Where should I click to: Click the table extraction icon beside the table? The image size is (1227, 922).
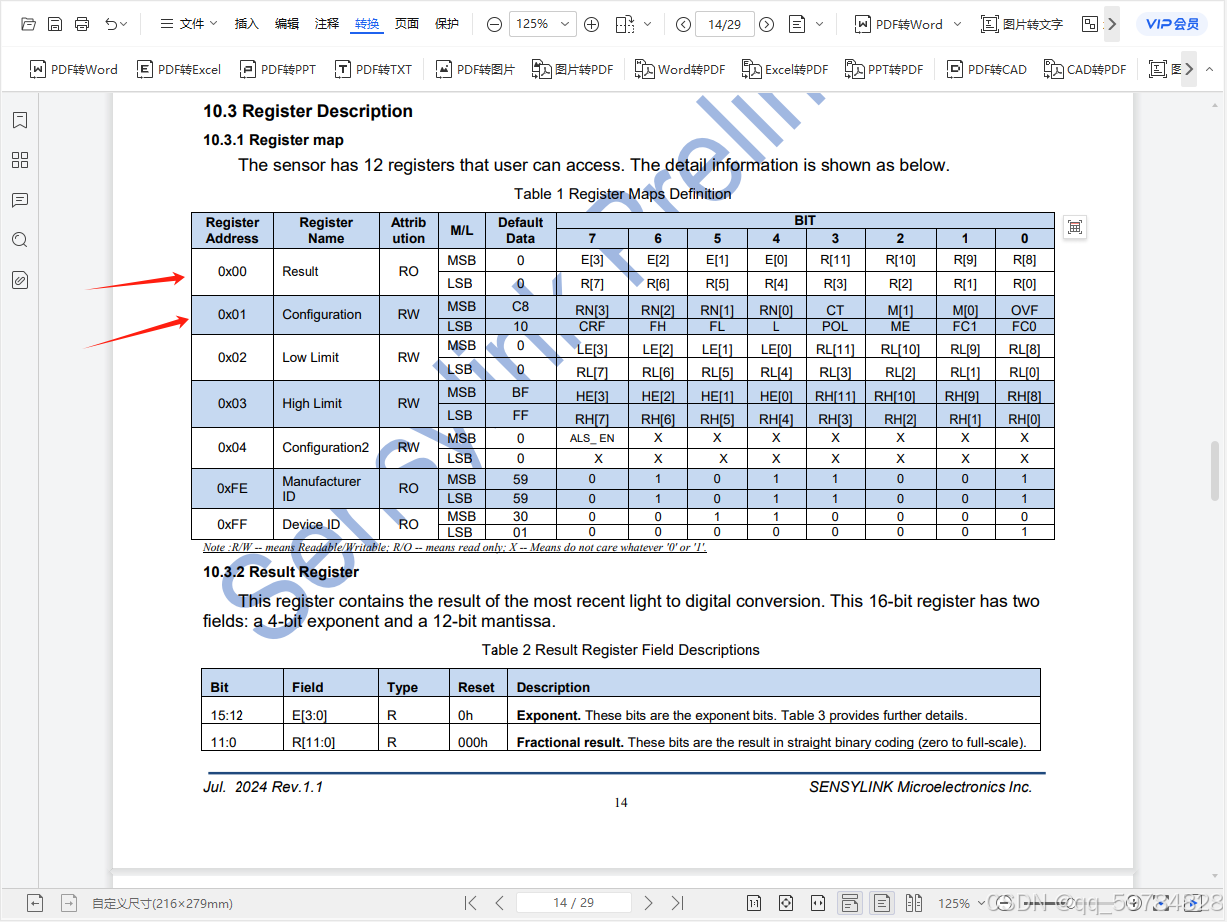coord(1075,228)
